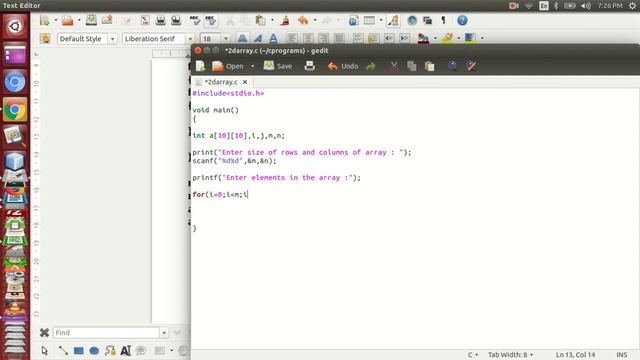640x360 pixels.
Task: Click the Open button in gedit
Action: point(228,66)
